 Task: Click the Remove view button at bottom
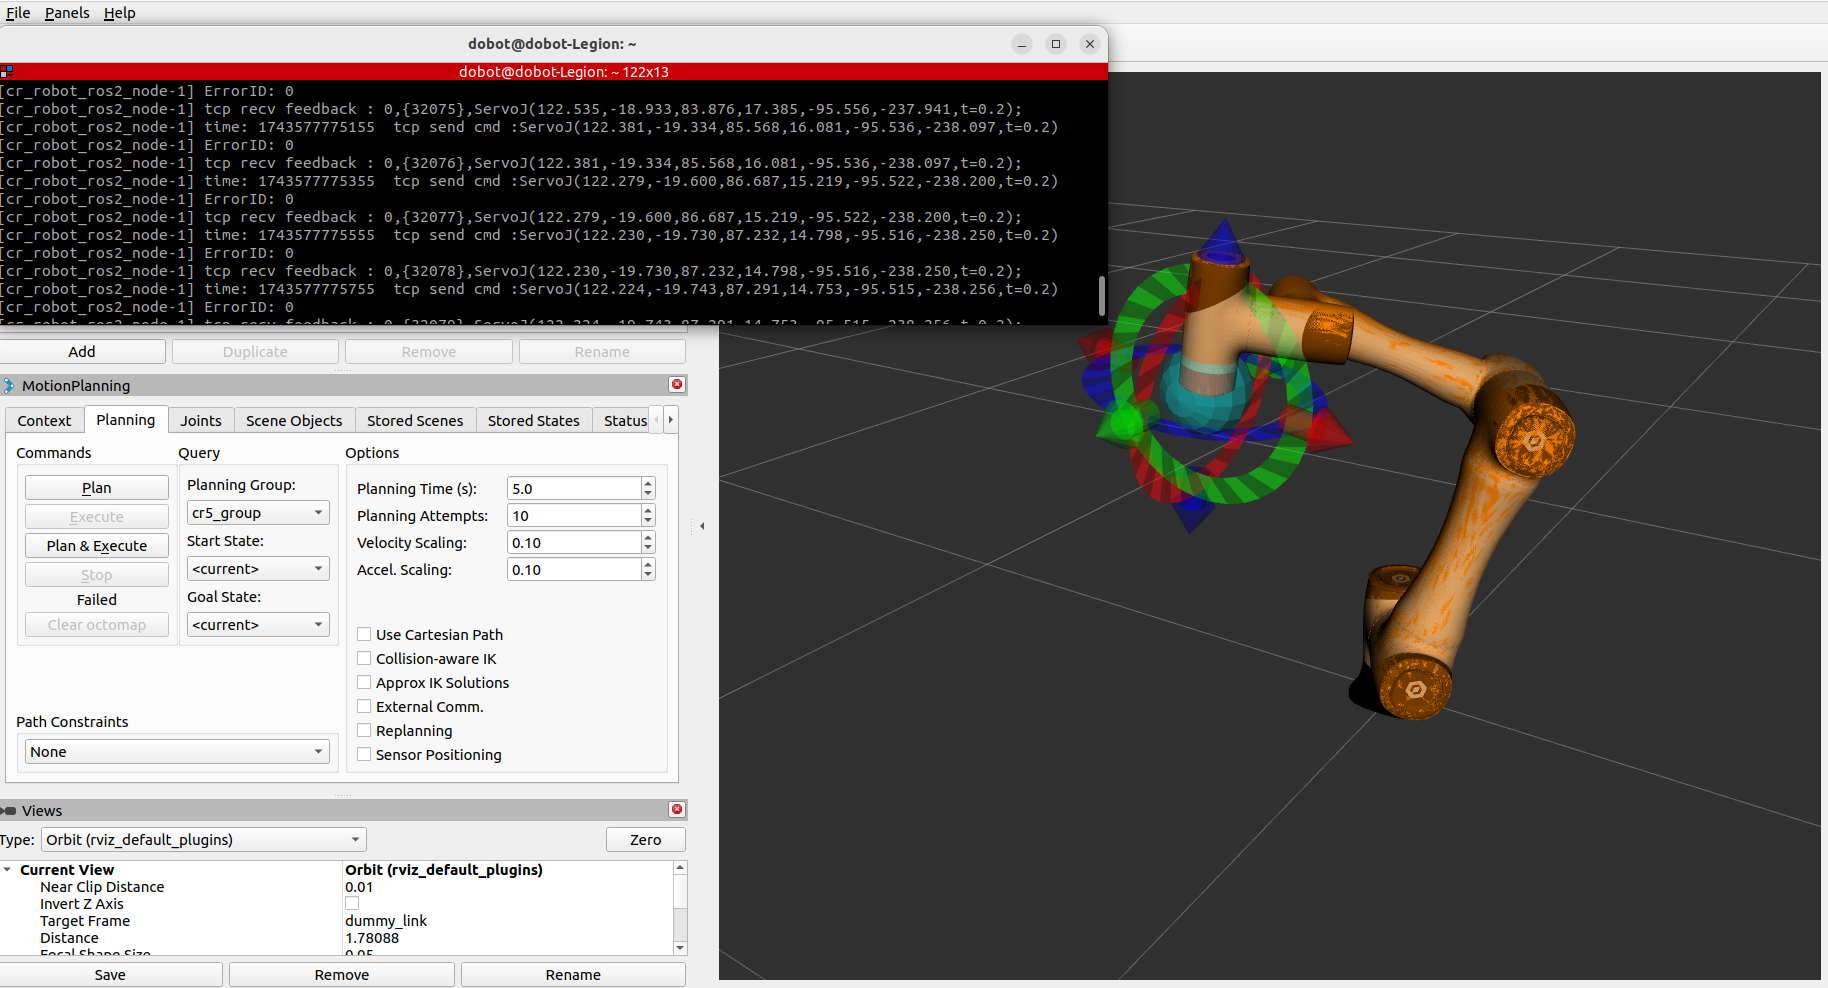coord(342,975)
